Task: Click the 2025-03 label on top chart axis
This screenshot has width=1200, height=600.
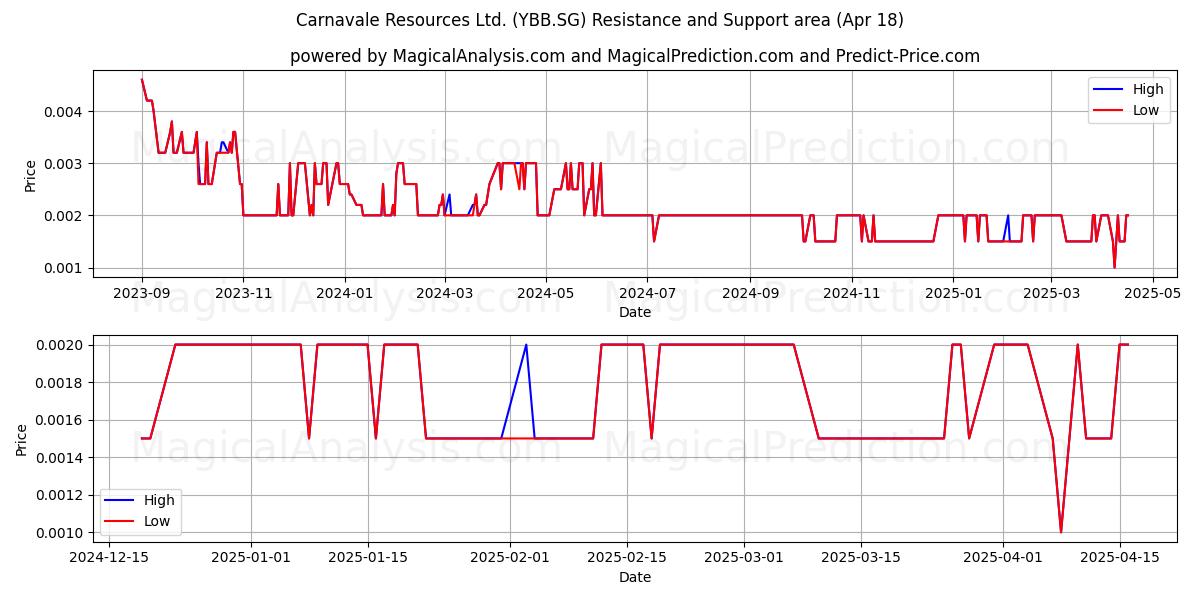Action: tap(1050, 293)
